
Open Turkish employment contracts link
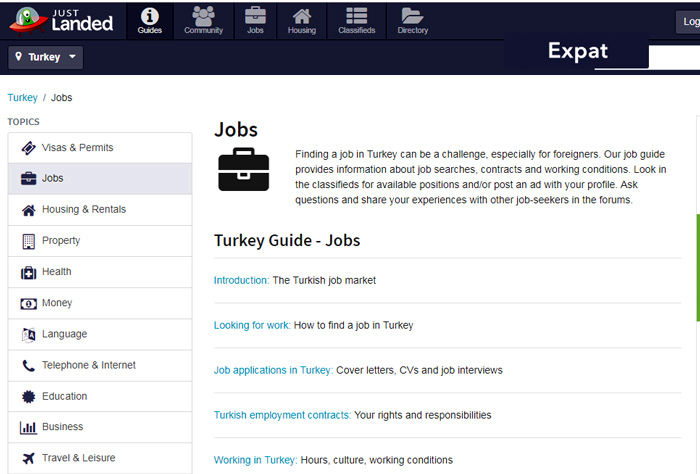click(x=283, y=415)
